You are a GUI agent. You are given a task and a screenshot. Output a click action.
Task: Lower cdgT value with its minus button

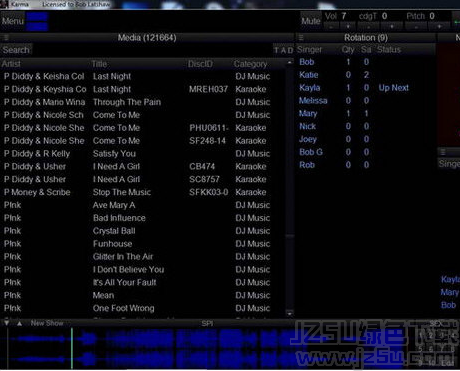(368, 26)
